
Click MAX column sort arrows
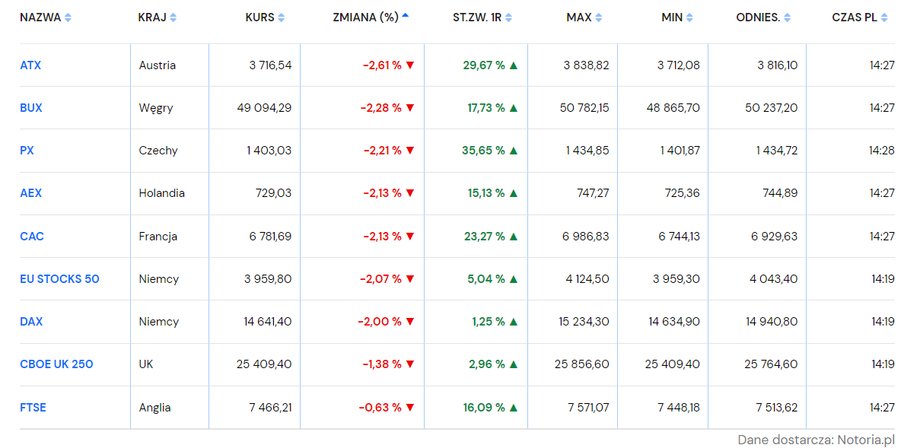pyautogui.click(x=598, y=18)
